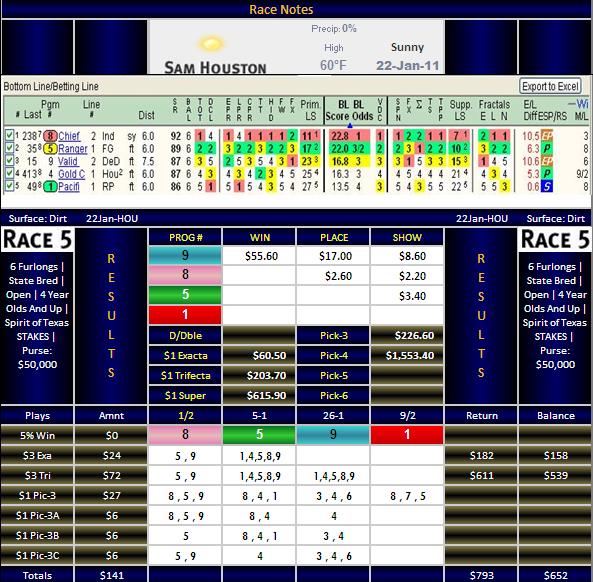
Task: Open the Gold C horse link
Action: (x=71, y=174)
